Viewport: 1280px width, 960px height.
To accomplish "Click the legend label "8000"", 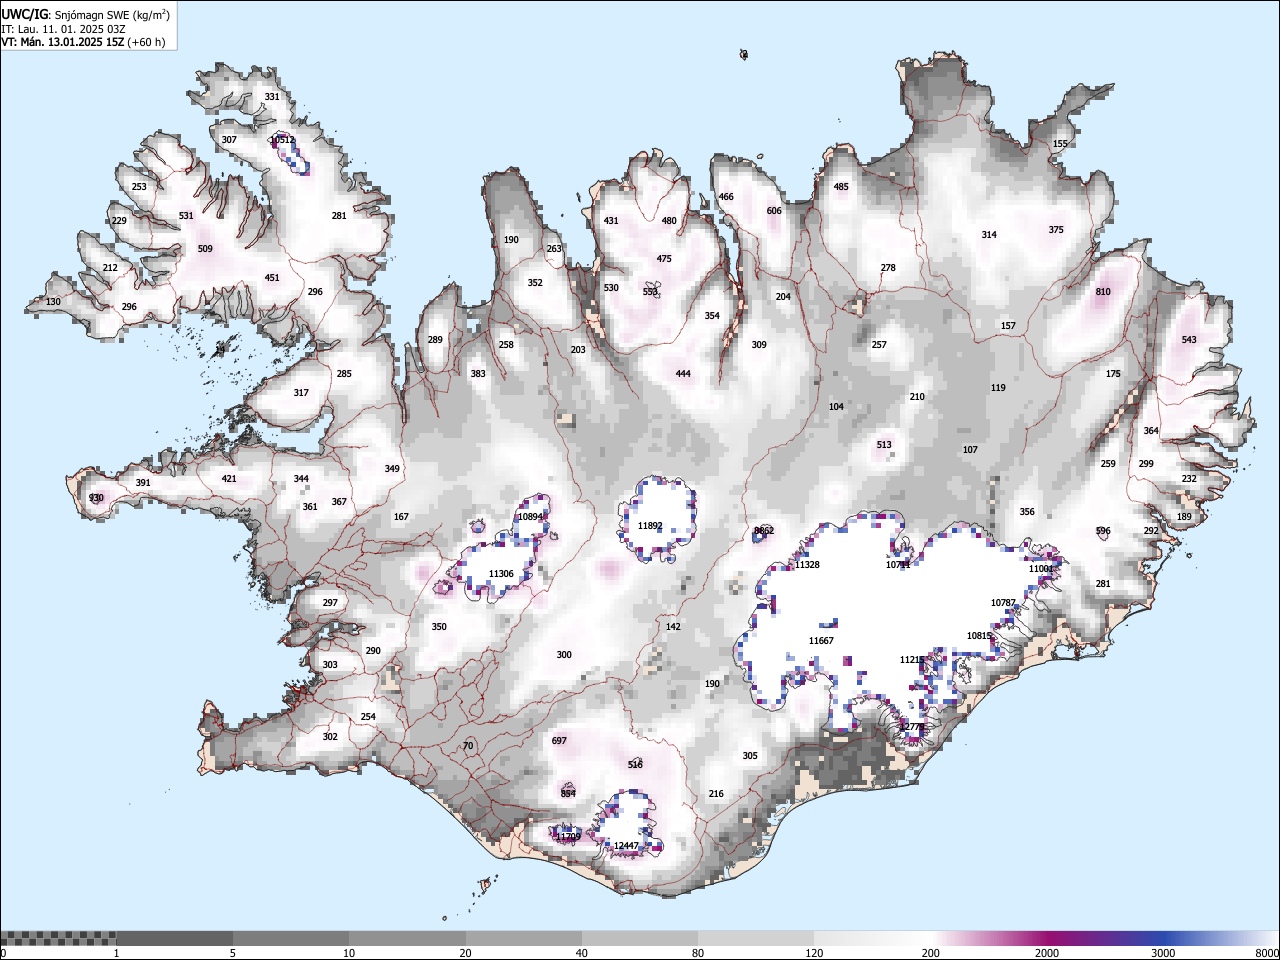I will click(1267, 953).
